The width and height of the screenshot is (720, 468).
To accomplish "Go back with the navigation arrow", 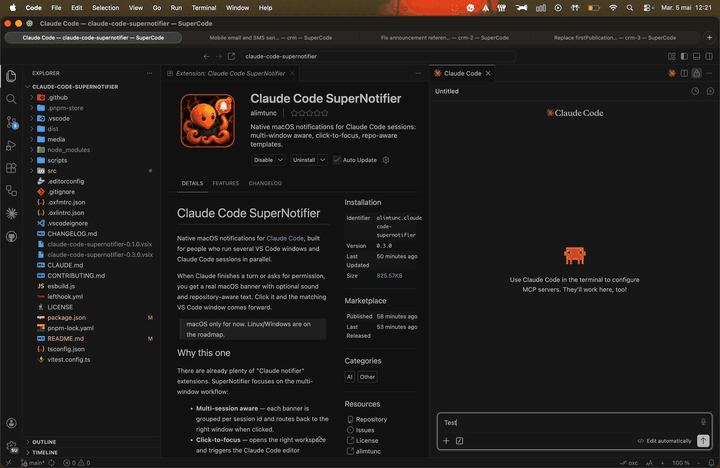I will click(x=206, y=56).
